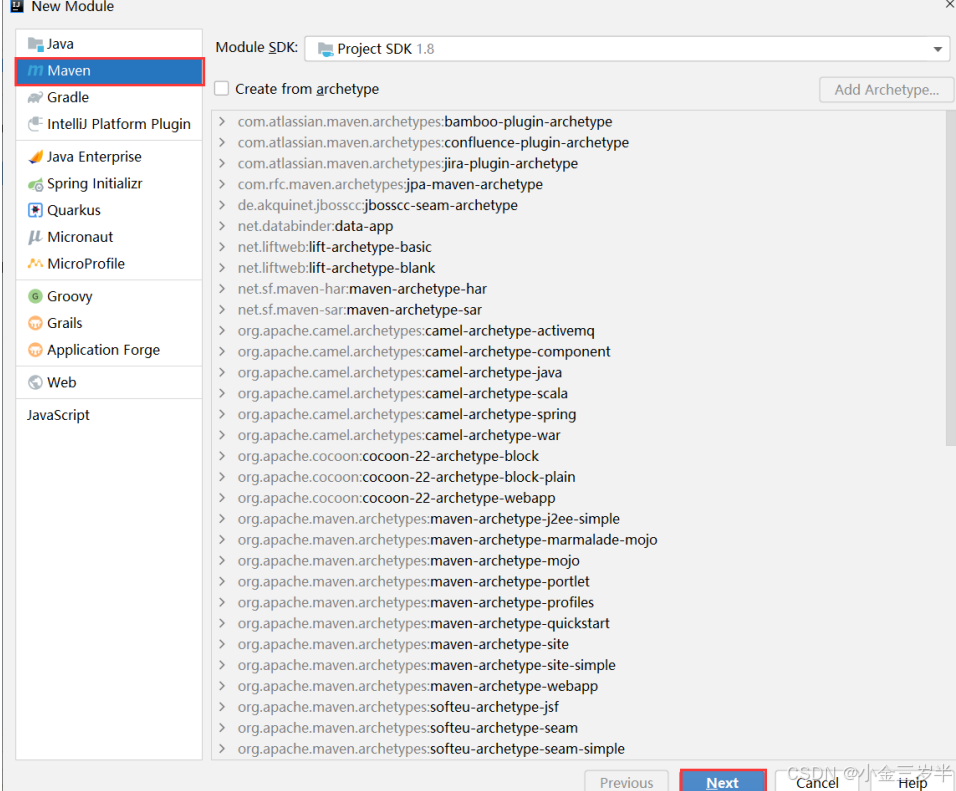Select maven-archetype-profiles row
The width and height of the screenshot is (956, 791).
click(579, 602)
